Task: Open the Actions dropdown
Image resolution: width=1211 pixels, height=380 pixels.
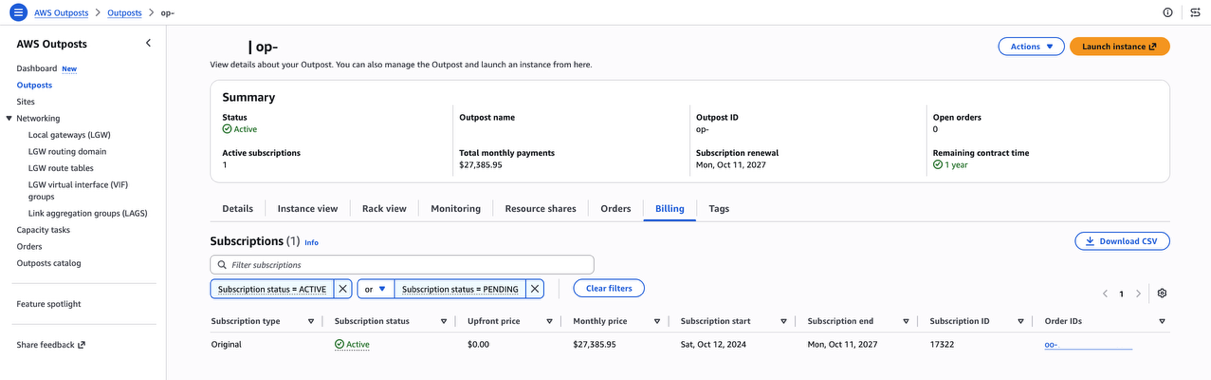Action: (1031, 46)
